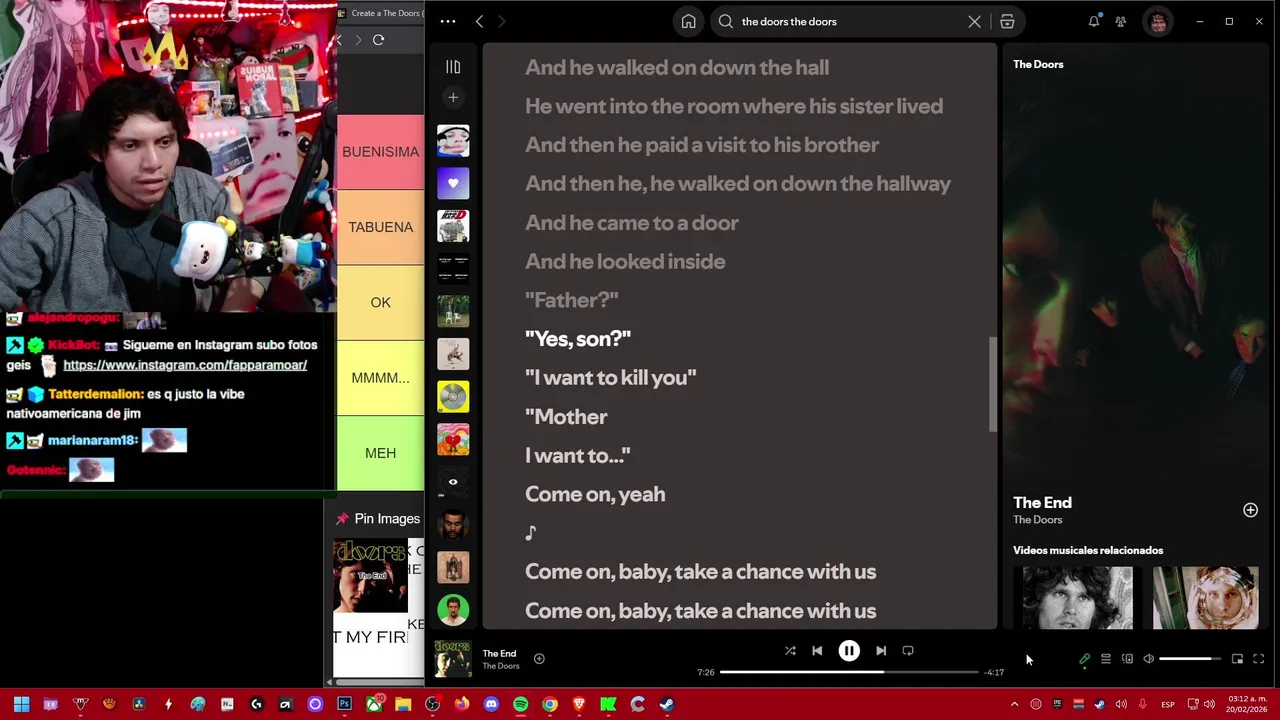Click ESP language indicator in tray

click(1167, 705)
